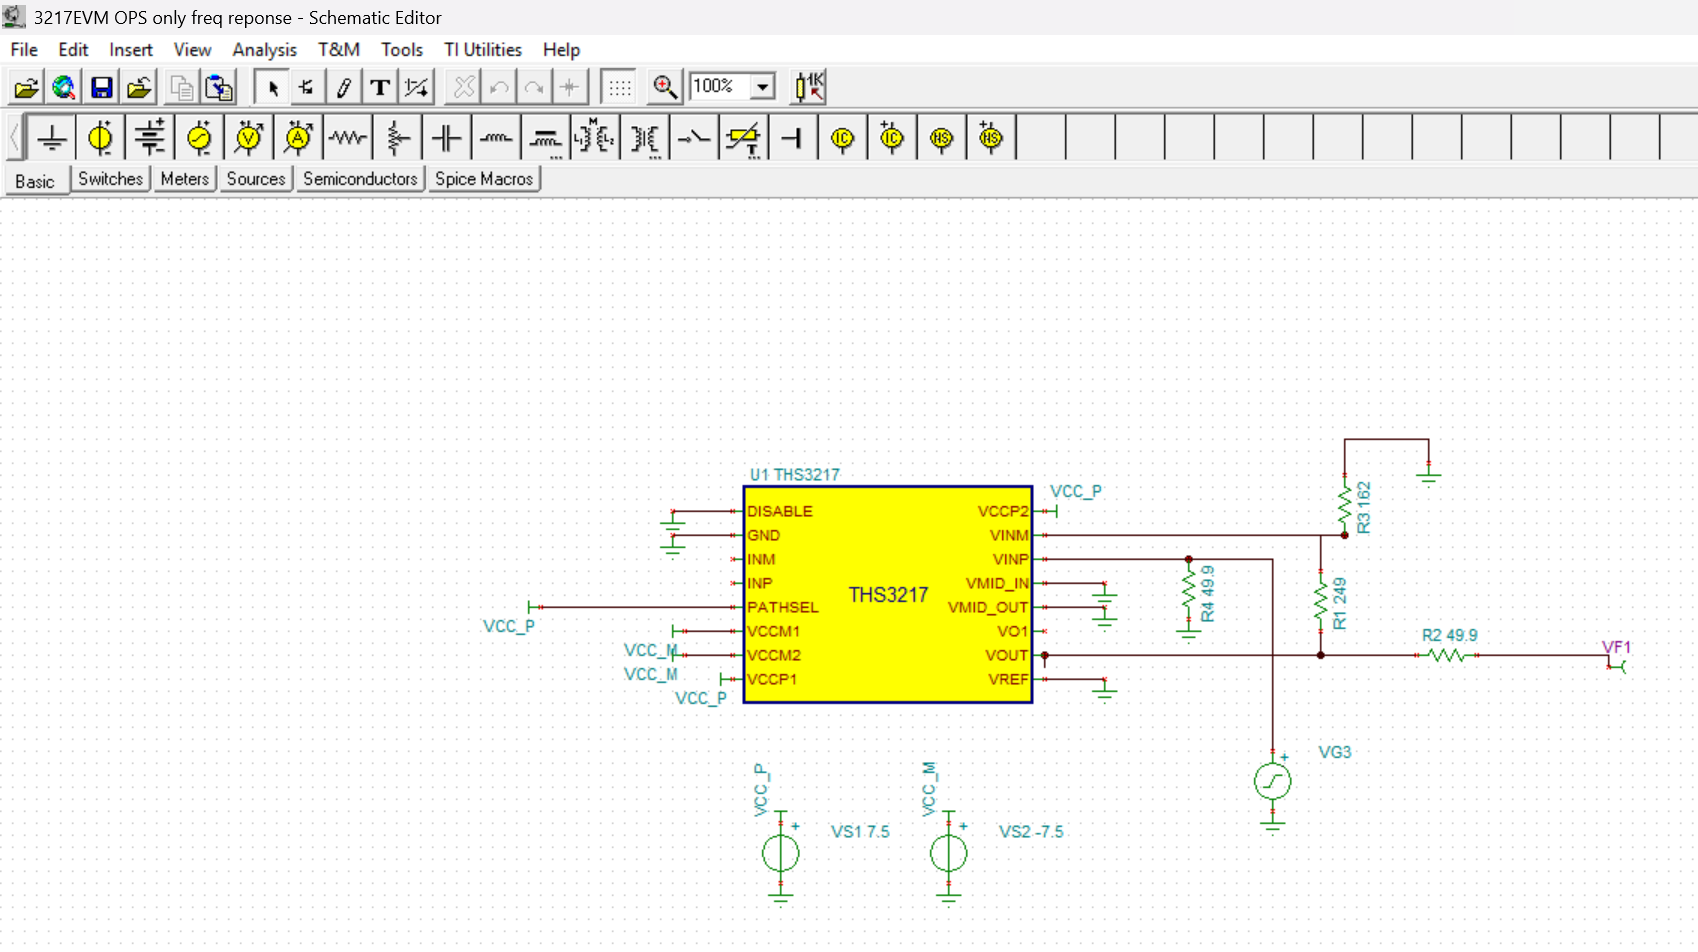1698x952 pixels.
Task: Toggle the grid dots display
Action: [x=620, y=88]
